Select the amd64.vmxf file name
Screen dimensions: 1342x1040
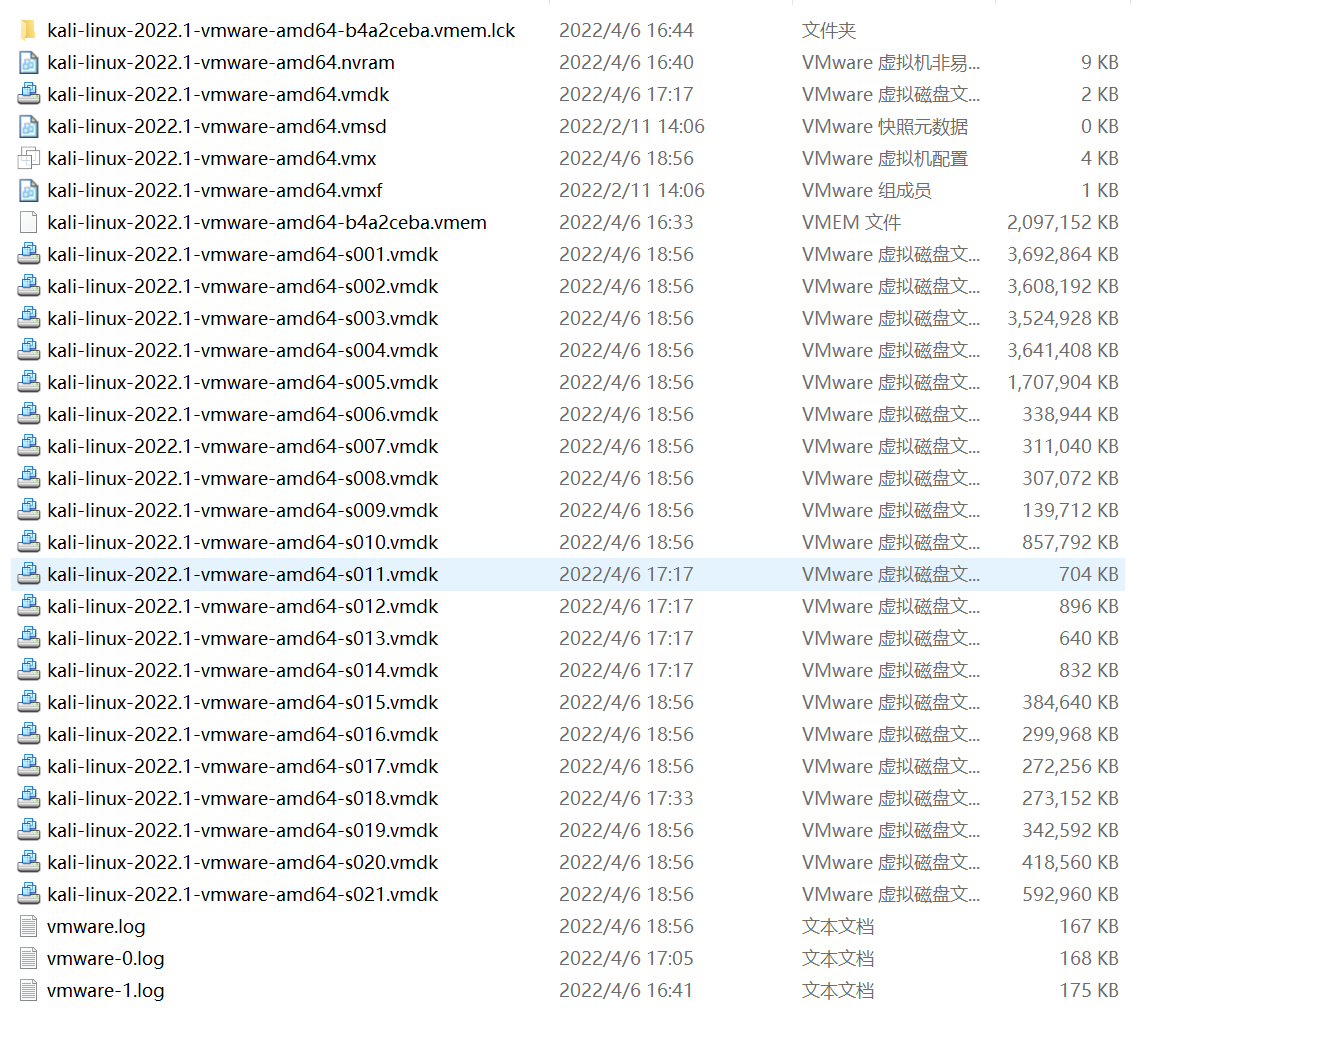(214, 190)
